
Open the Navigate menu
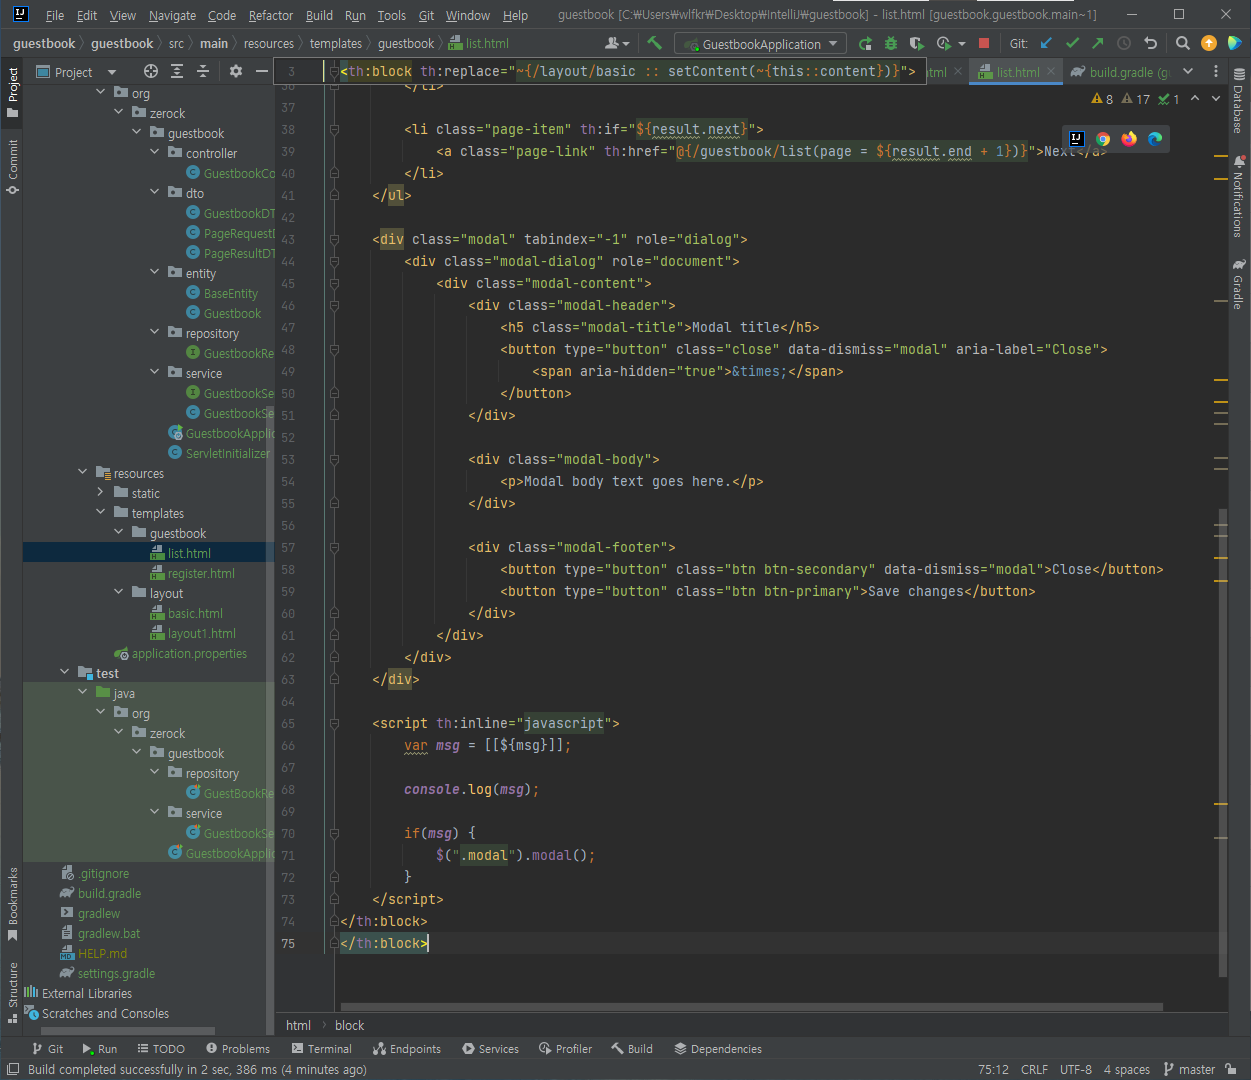[172, 15]
